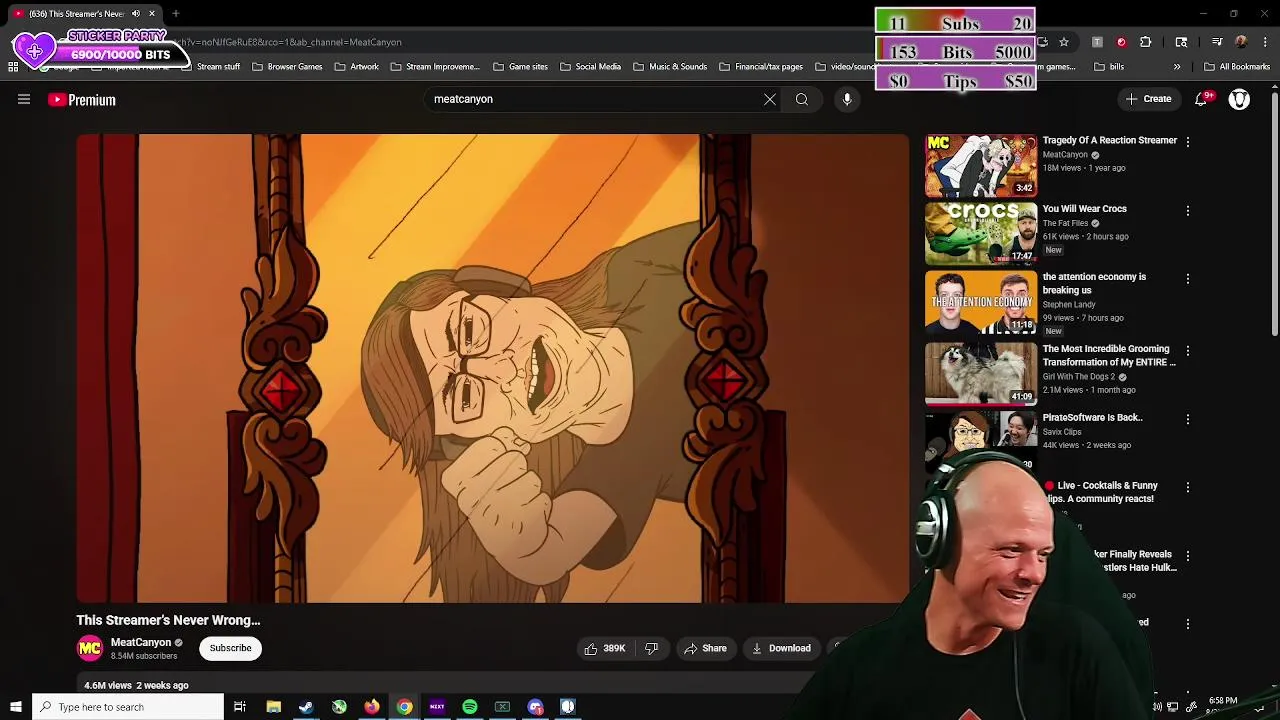Open options for Cocktails & Funny live video
The height and width of the screenshot is (720, 1280).
pos(1188,487)
